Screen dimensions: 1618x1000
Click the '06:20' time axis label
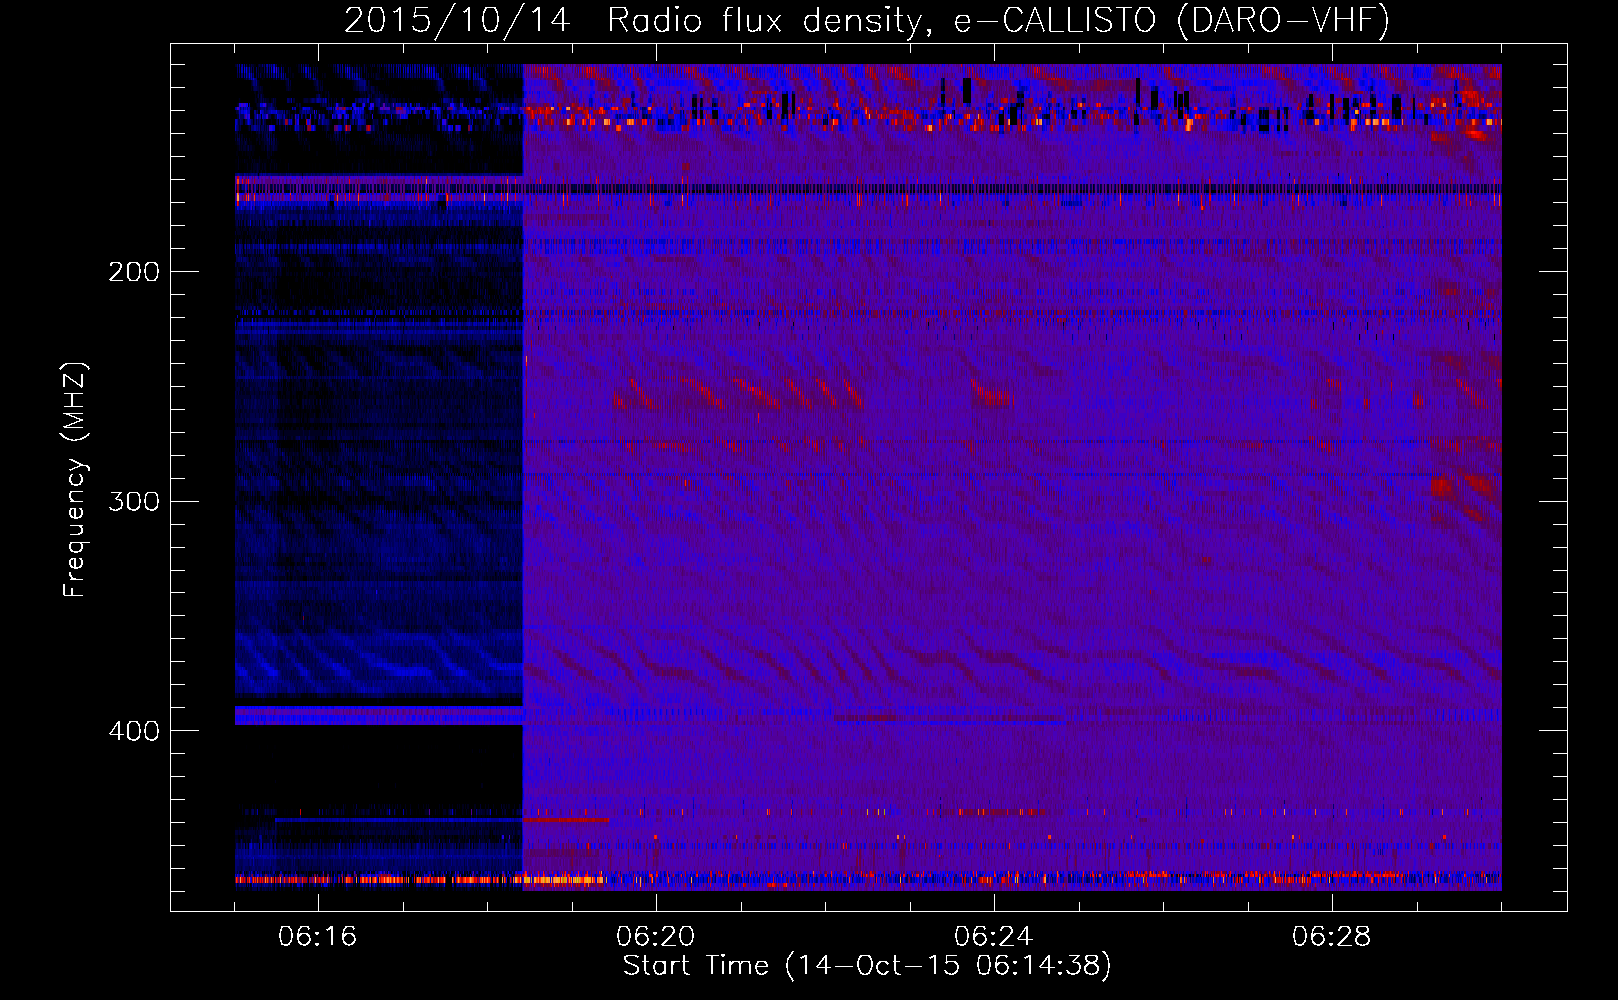[656, 937]
